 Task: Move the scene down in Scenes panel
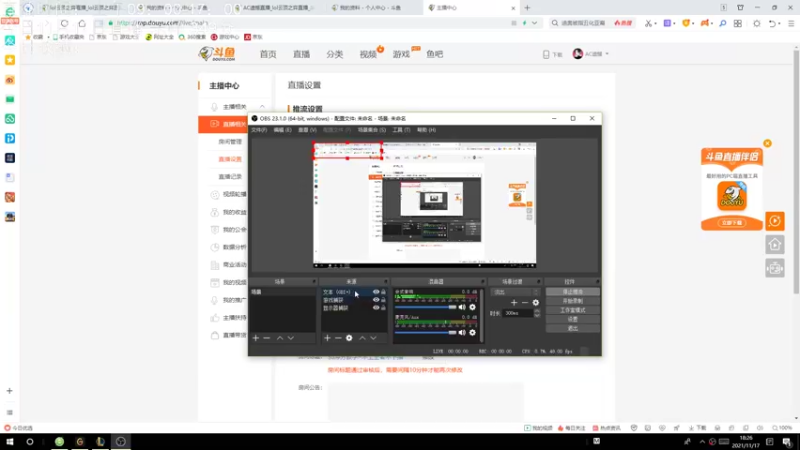[x=291, y=338]
